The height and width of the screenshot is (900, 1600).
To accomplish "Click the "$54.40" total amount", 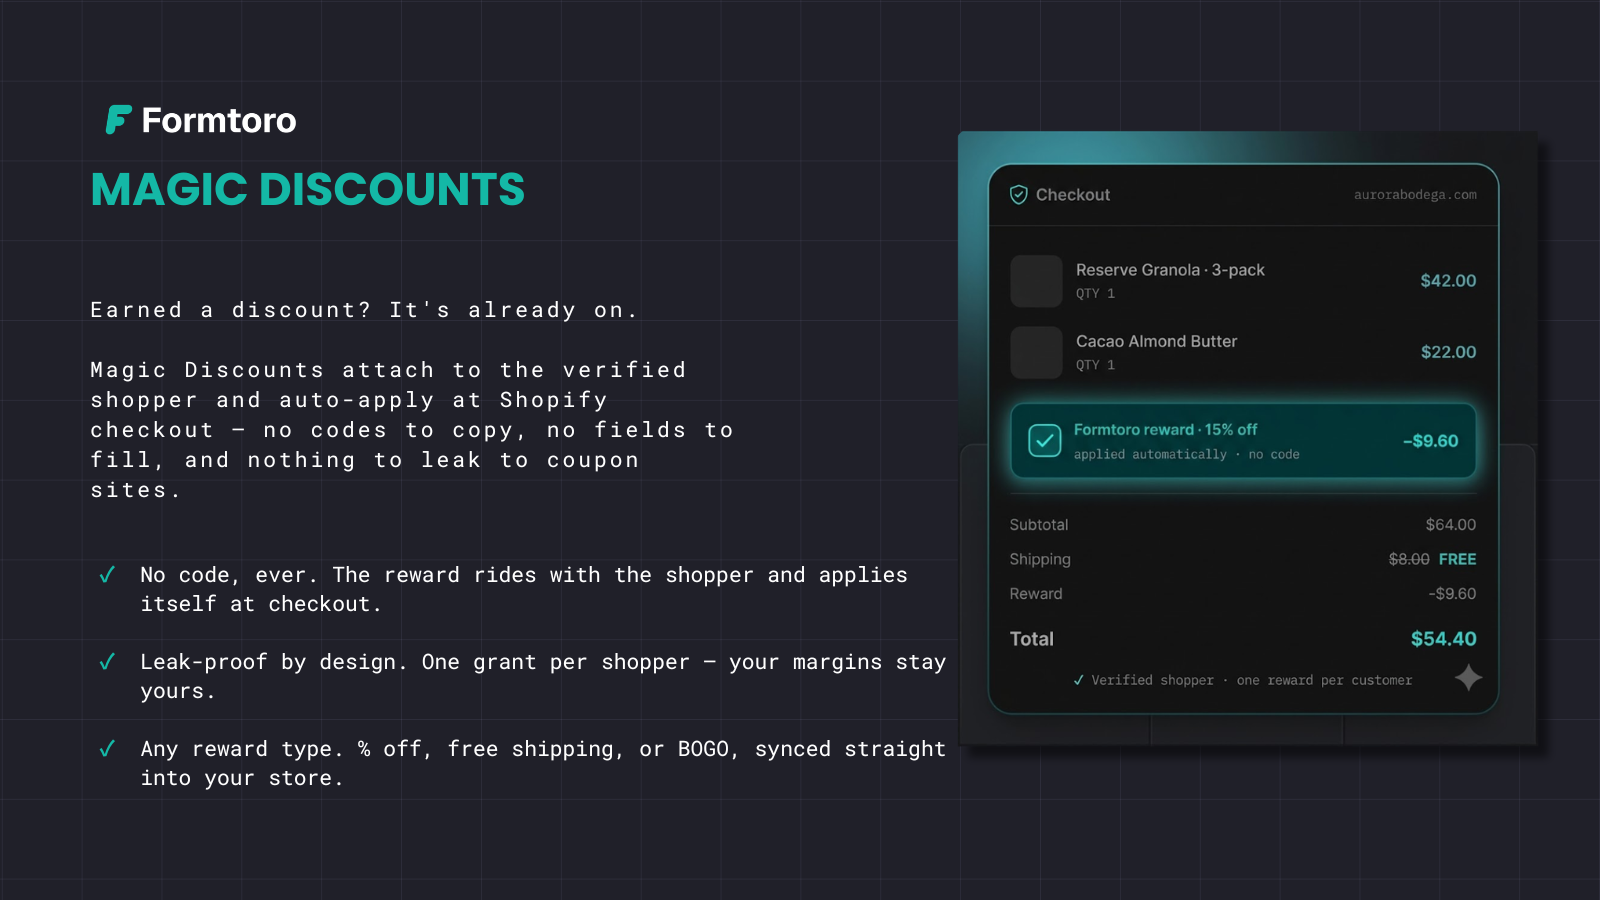I will coord(1444,639).
